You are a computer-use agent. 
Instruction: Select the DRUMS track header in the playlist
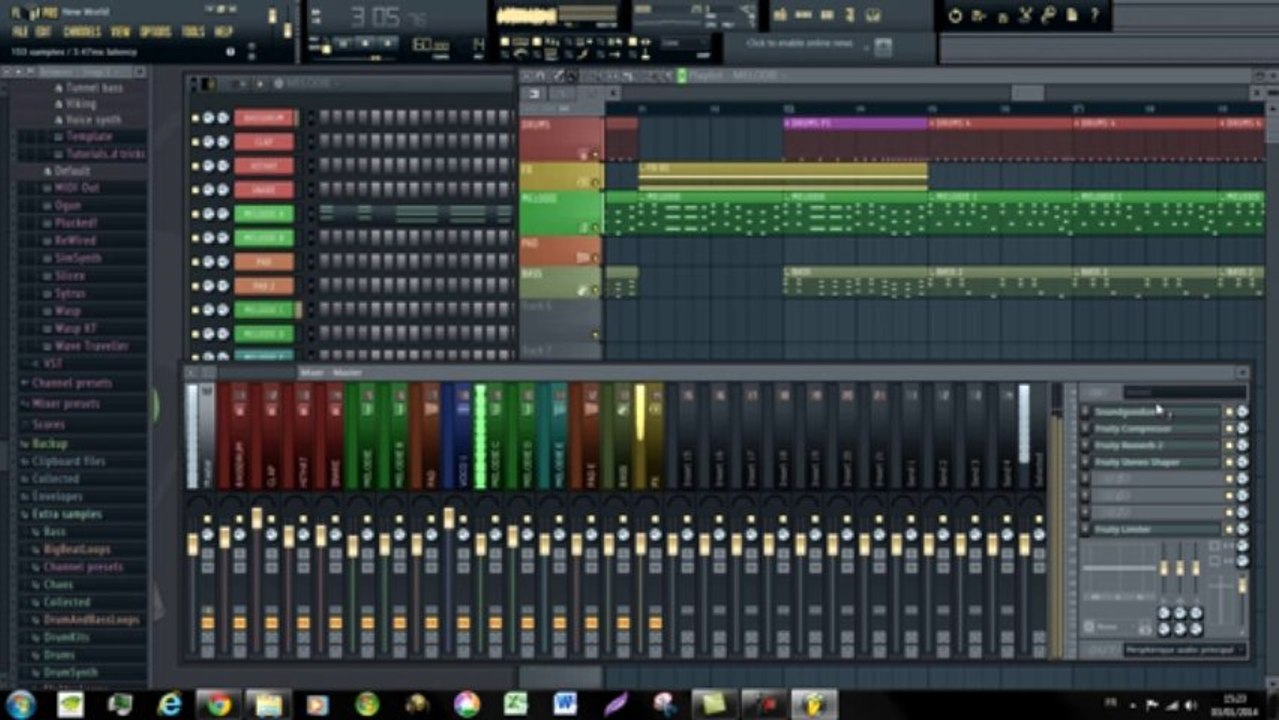pyautogui.click(x=561, y=139)
